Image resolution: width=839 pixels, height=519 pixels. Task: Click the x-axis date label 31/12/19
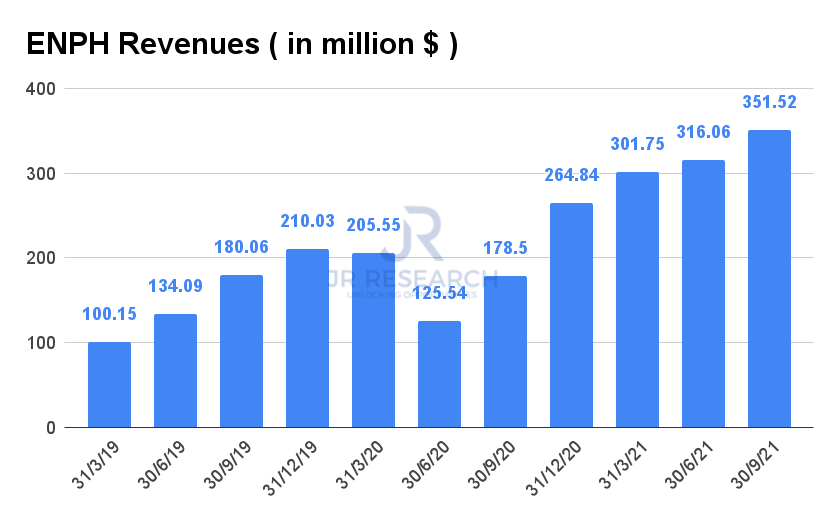291,468
